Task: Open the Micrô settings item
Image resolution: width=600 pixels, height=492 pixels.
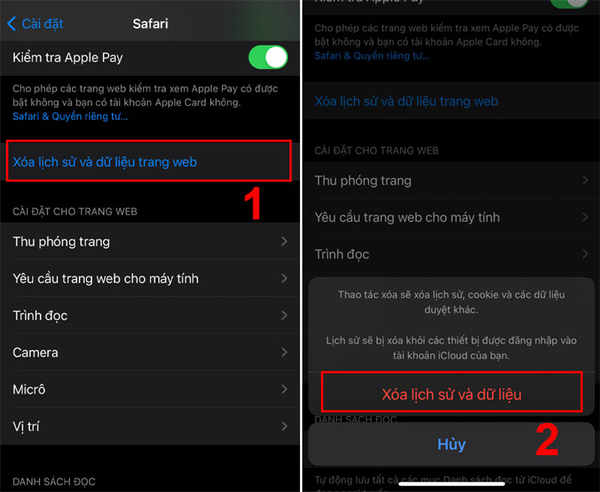Action: (150, 389)
